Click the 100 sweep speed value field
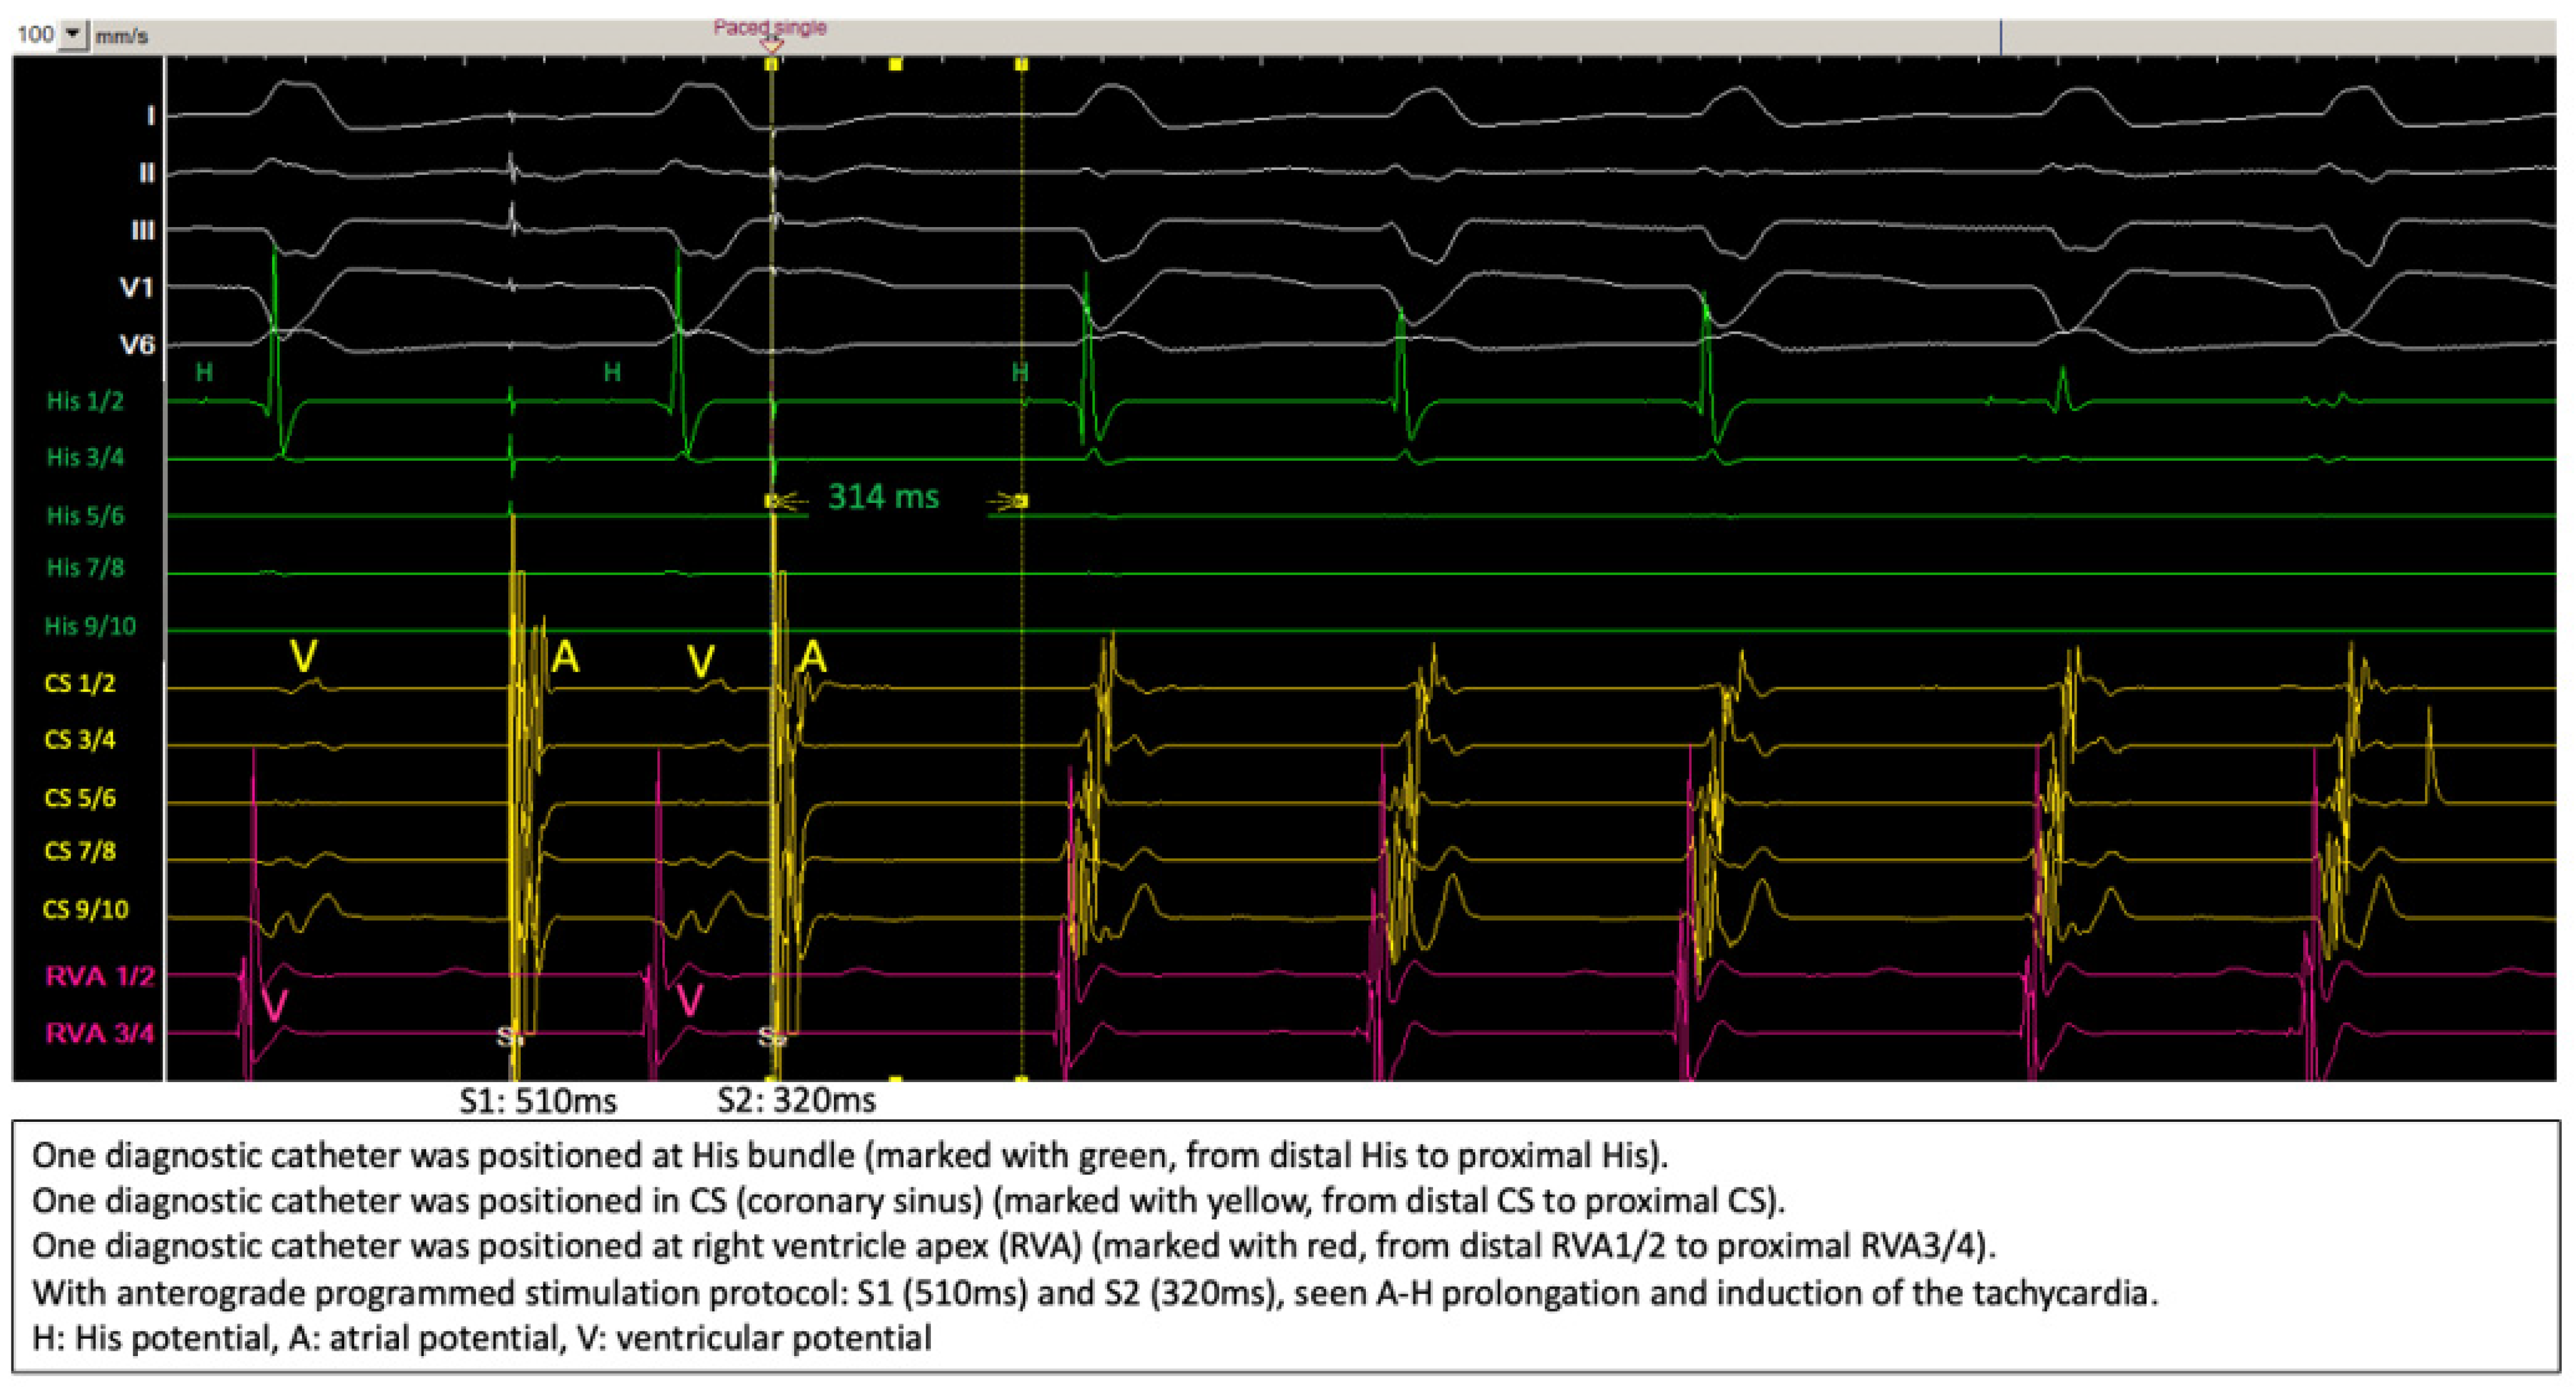 pyautogui.click(x=35, y=35)
